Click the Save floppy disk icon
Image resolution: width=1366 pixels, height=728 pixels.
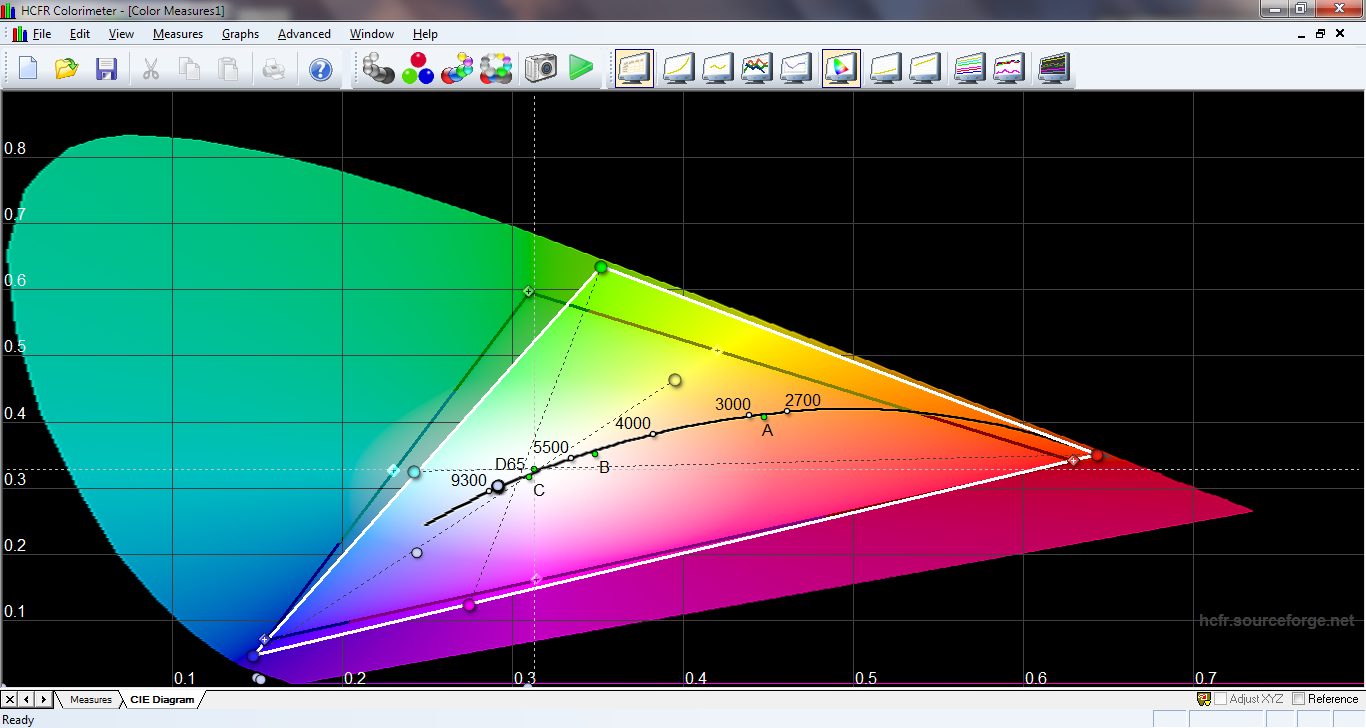(x=106, y=69)
